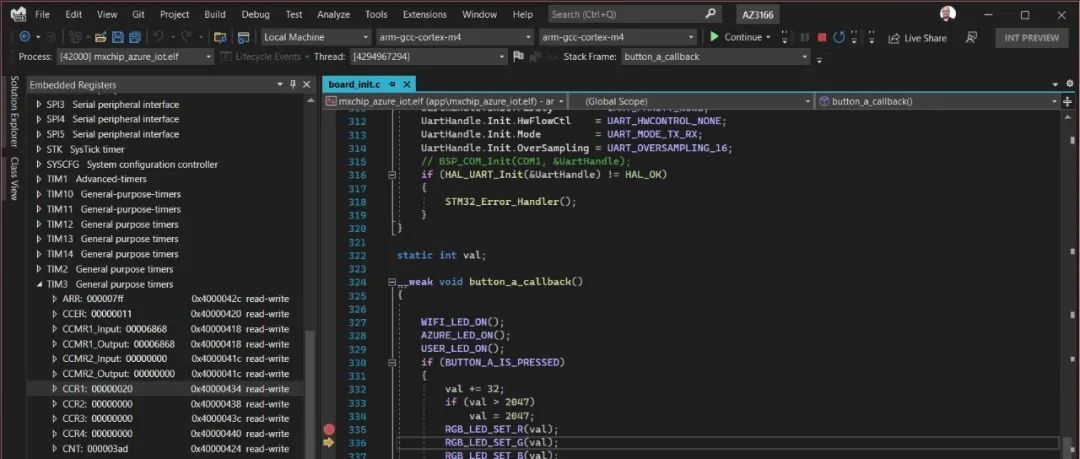Open the Class View side tab
Viewport: 1080px width, 459px height.
click(x=14, y=178)
